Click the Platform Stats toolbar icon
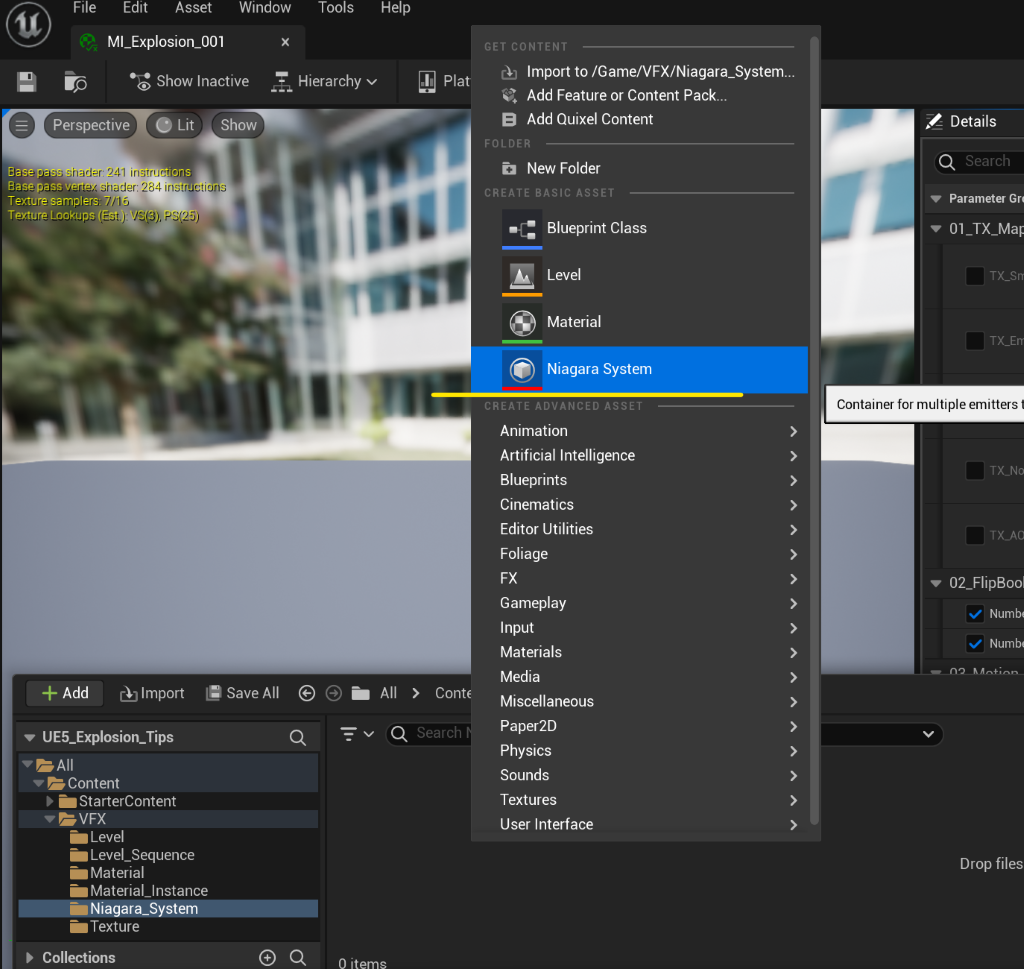This screenshot has width=1024, height=969. (x=427, y=82)
